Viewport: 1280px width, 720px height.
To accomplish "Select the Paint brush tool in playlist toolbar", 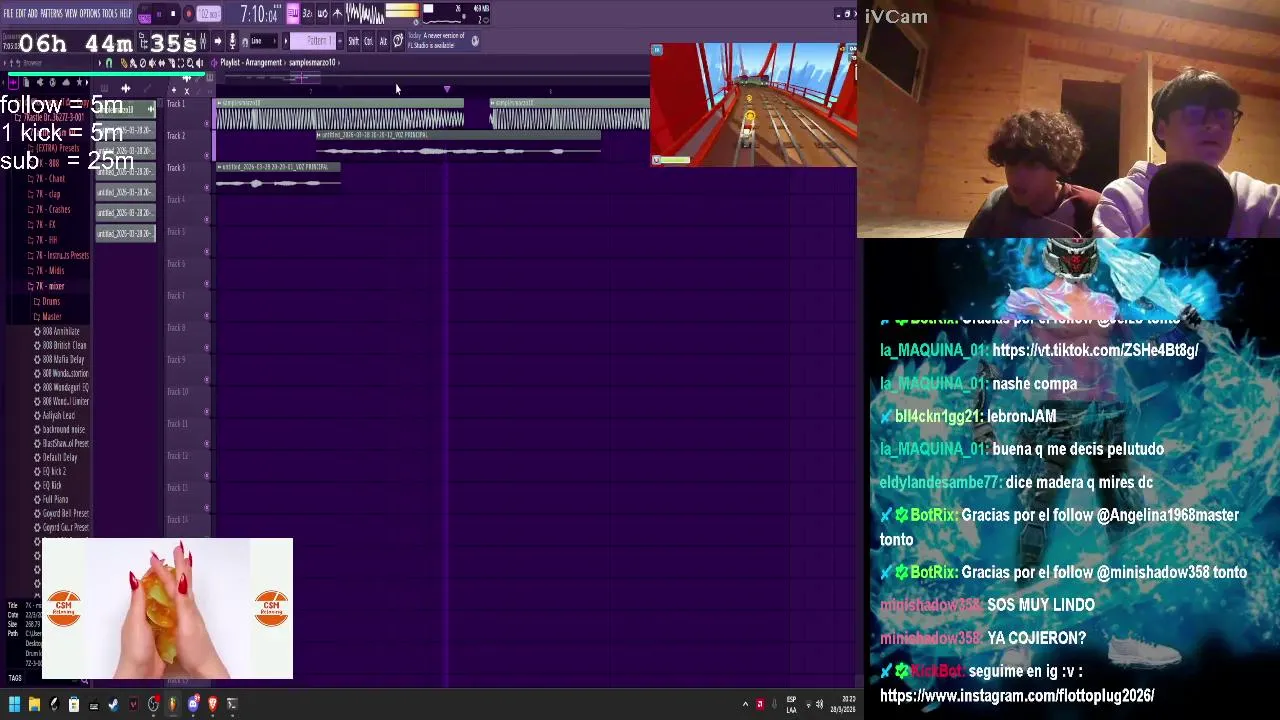I will (133, 62).
